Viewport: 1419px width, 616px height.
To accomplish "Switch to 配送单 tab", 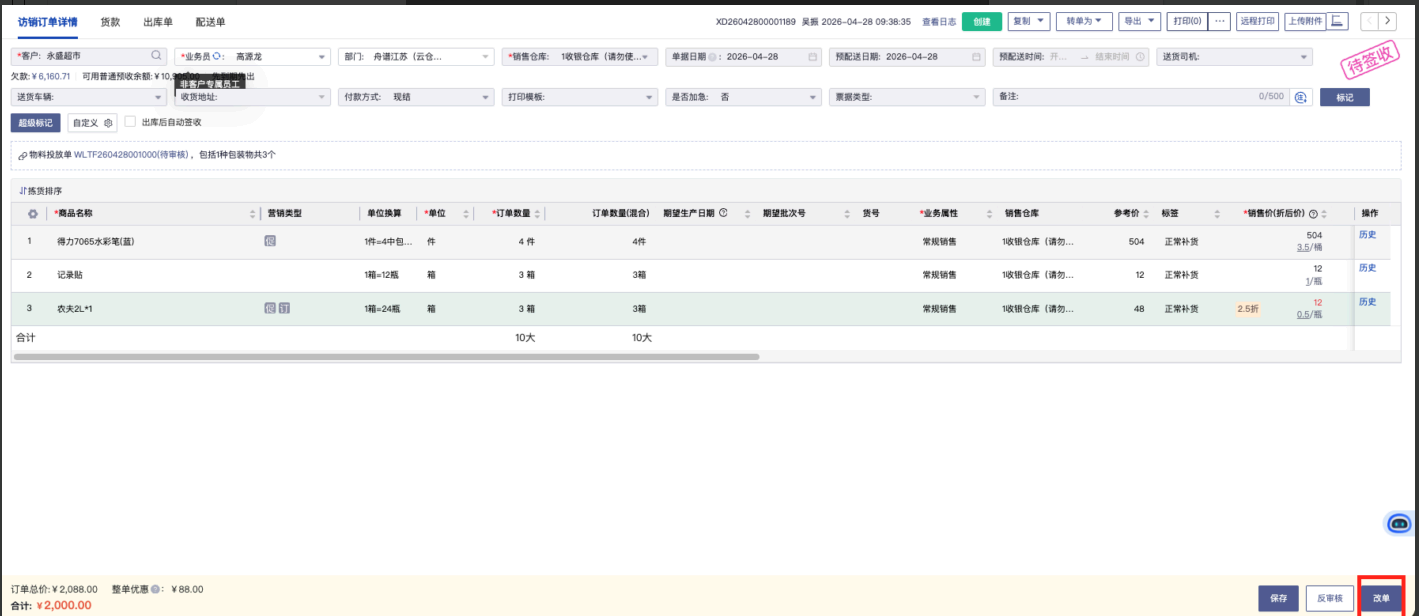I will pos(210,21).
